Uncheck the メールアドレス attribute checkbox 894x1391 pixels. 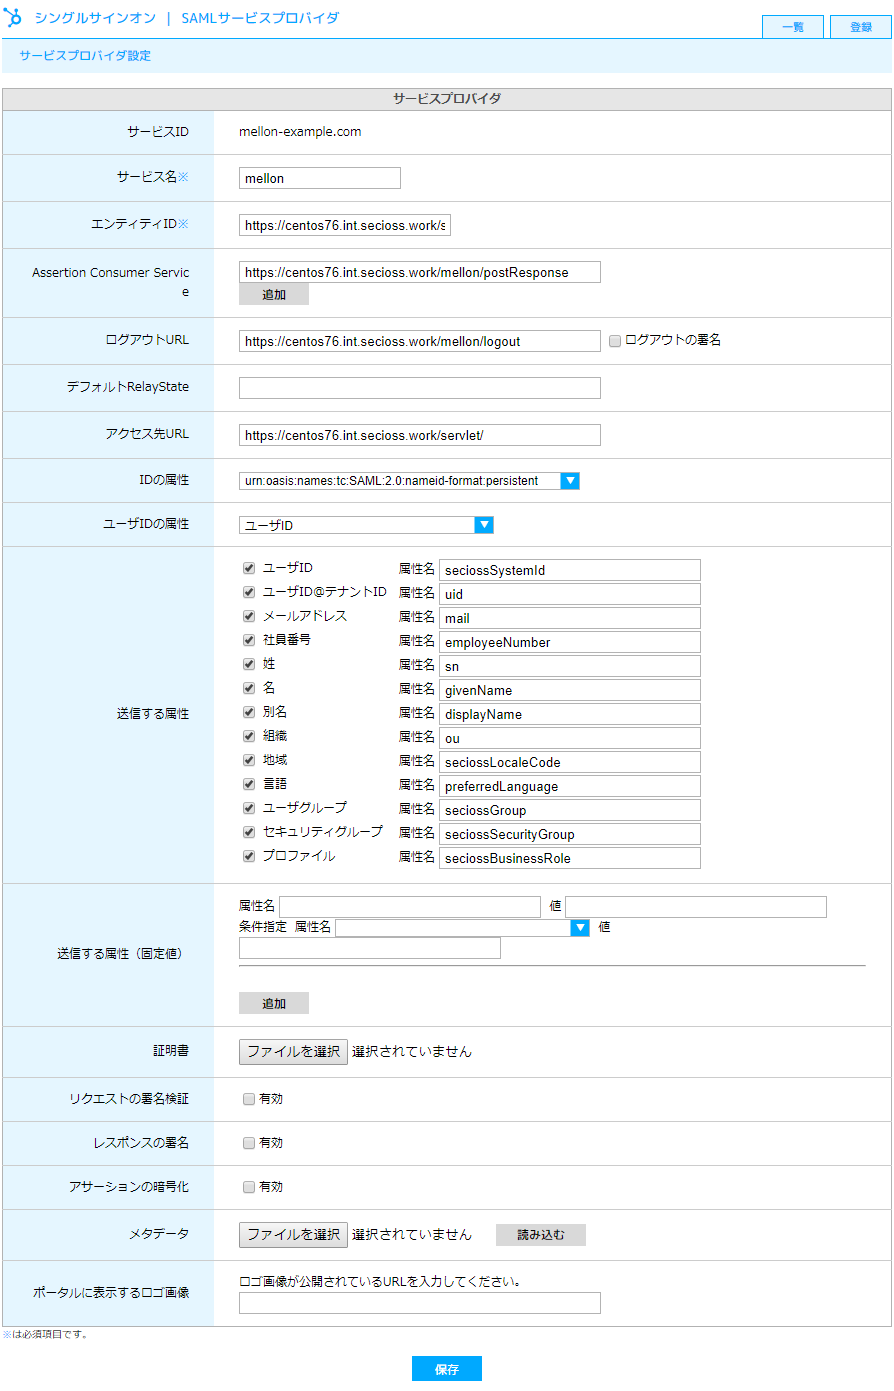248,615
